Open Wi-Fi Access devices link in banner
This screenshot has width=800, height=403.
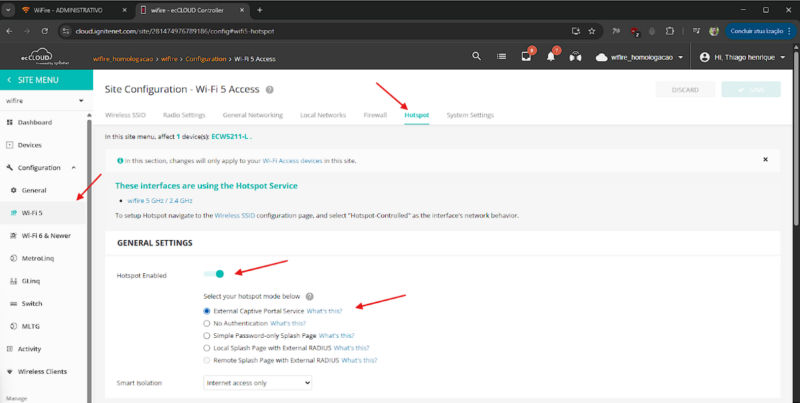click(292, 161)
